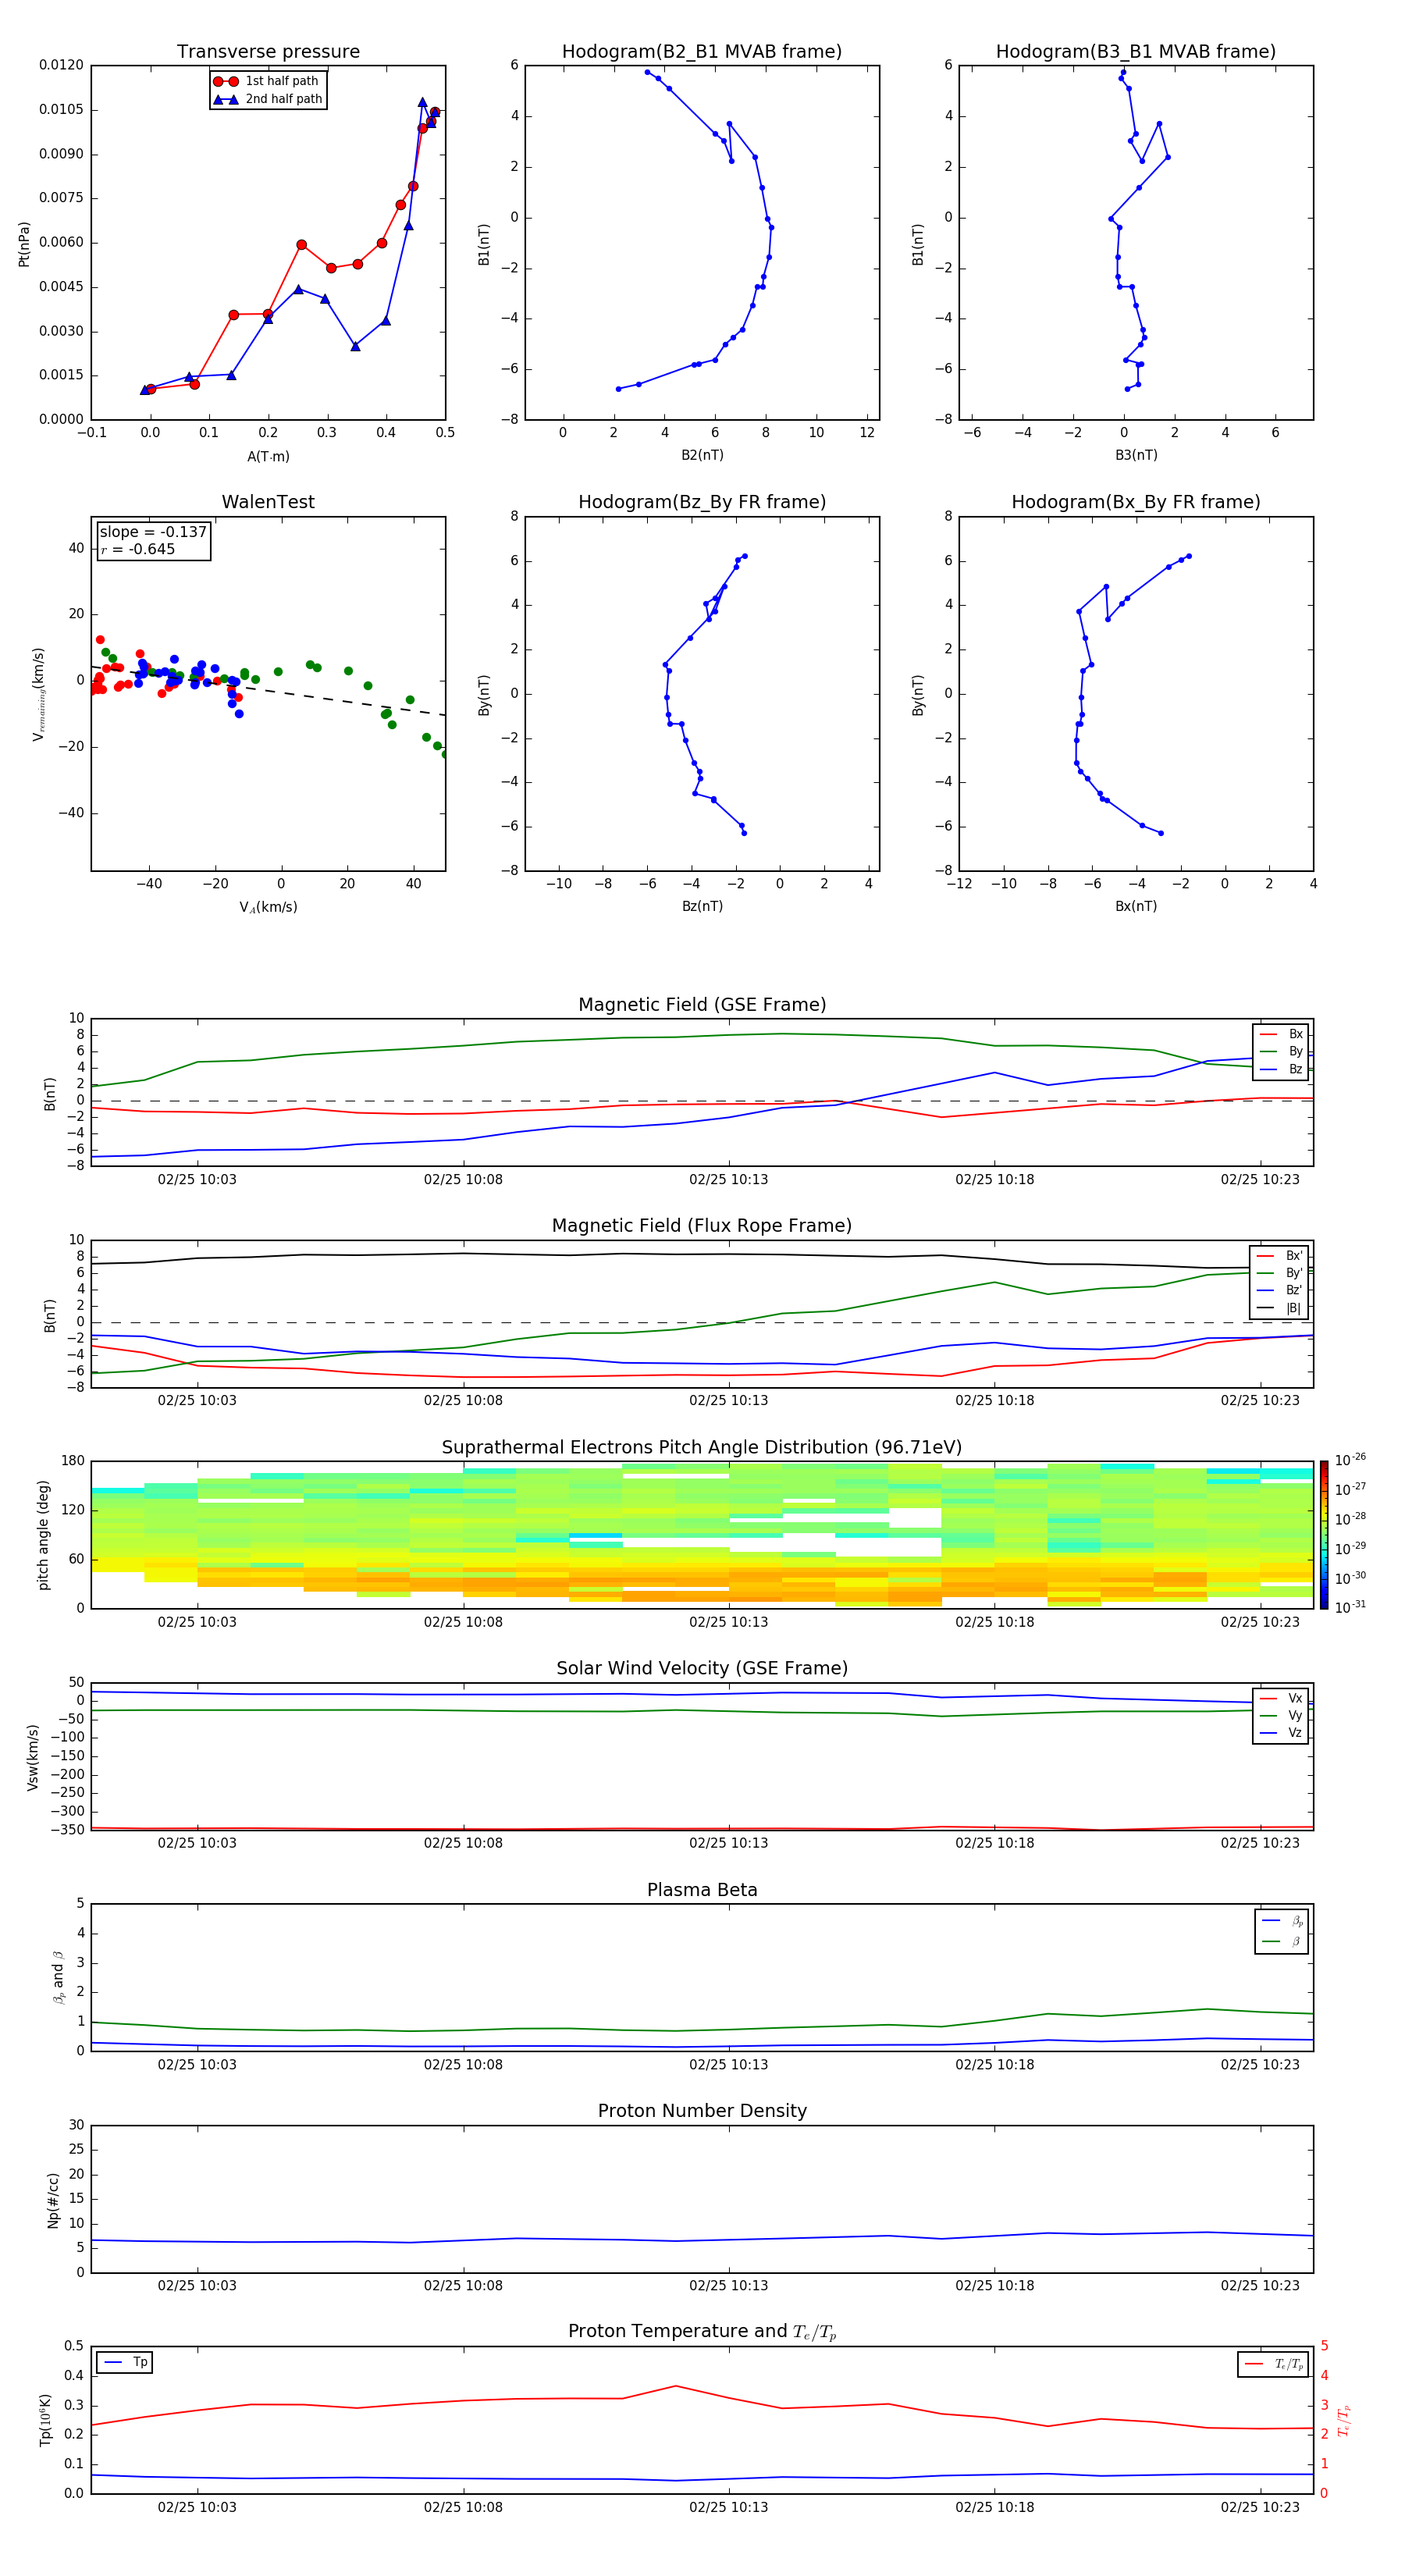This screenshot has width=1405, height=2576.
Task: Select the "2nd half path" legend entry
Action: (267, 99)
